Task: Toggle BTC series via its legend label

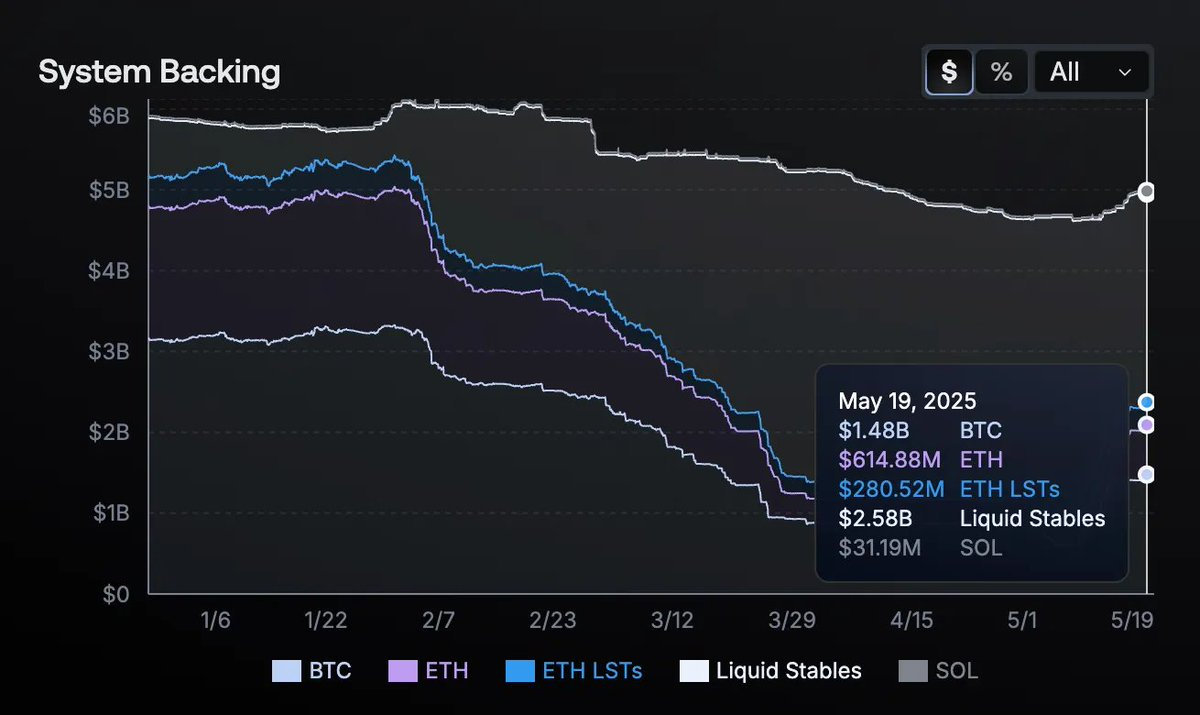Action: pyautogui.click(x=329, y=670)
